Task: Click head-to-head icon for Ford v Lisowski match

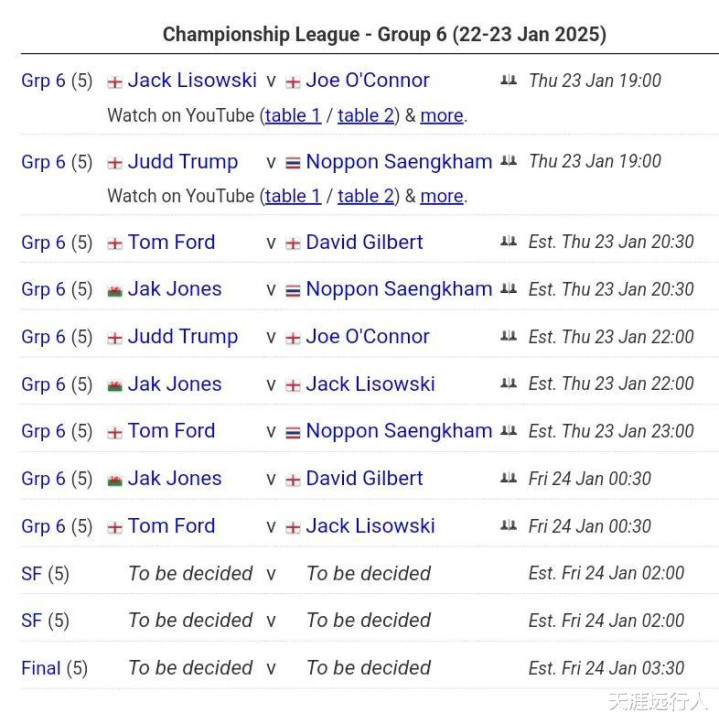Action: click(508, 526)
